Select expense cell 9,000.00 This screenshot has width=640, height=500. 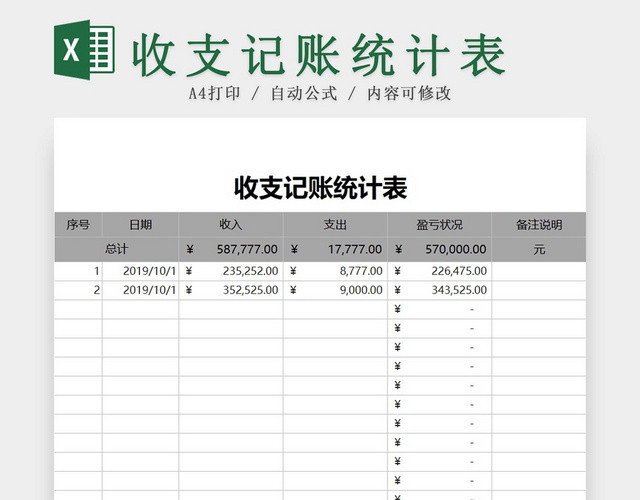point(335,290)
